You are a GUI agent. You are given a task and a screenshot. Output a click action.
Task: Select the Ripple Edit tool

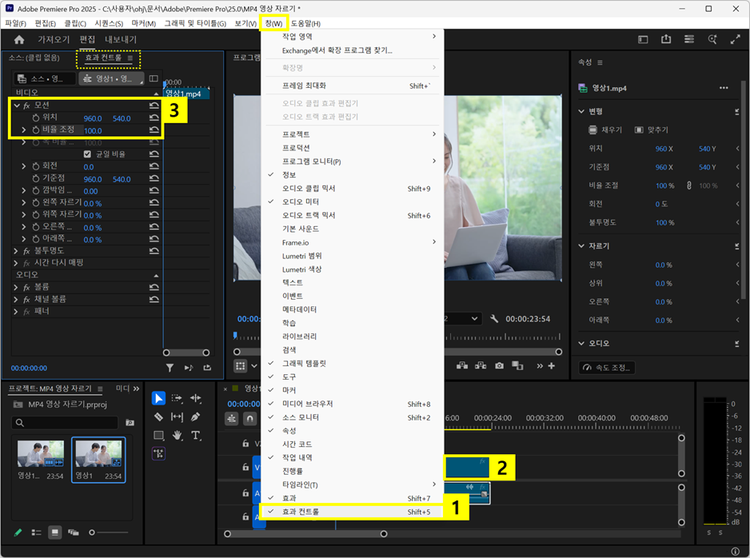point(196,398)
